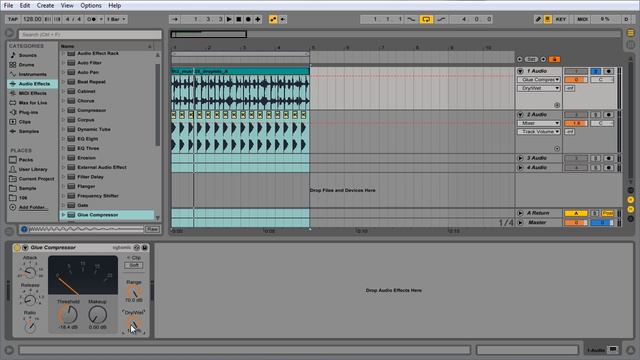Toggle the MIDI map mode switch

[582, 19]
